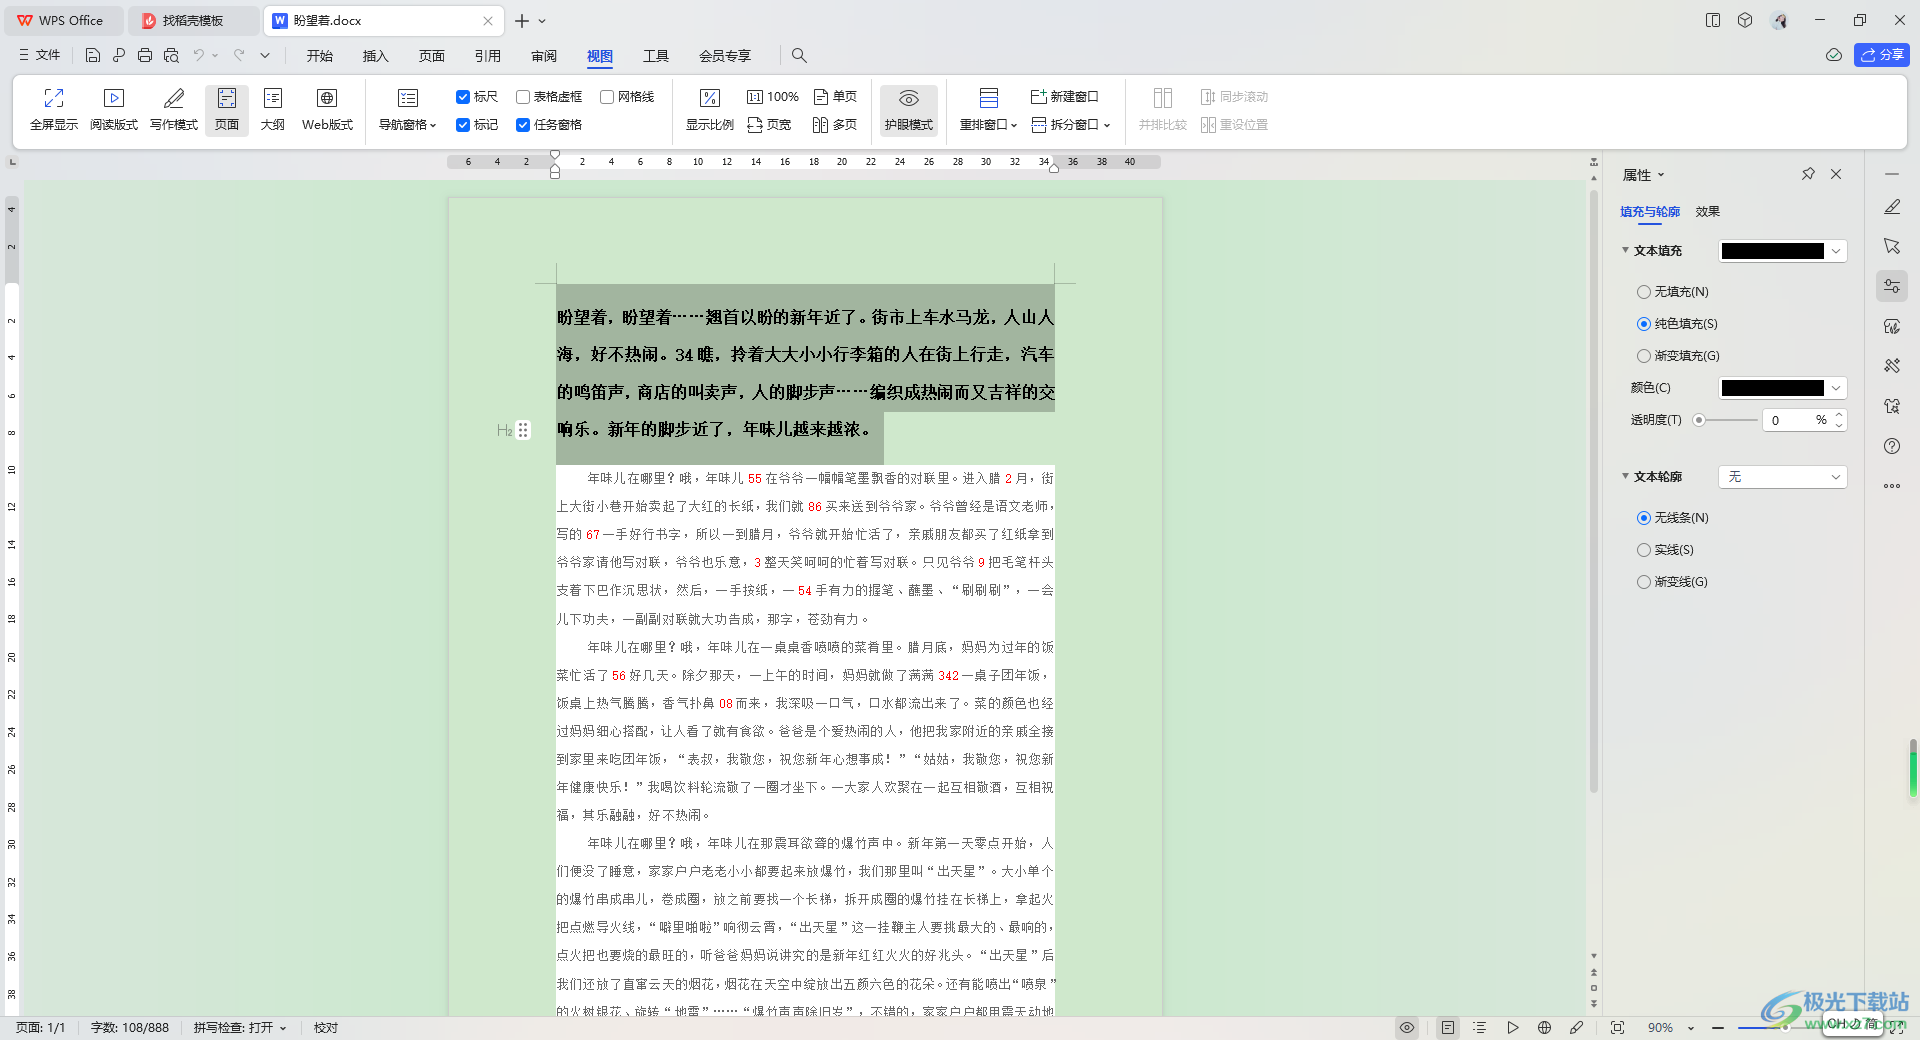
Task: Open a New Window (新建窗口)
Action: (x=1065, y=97)
